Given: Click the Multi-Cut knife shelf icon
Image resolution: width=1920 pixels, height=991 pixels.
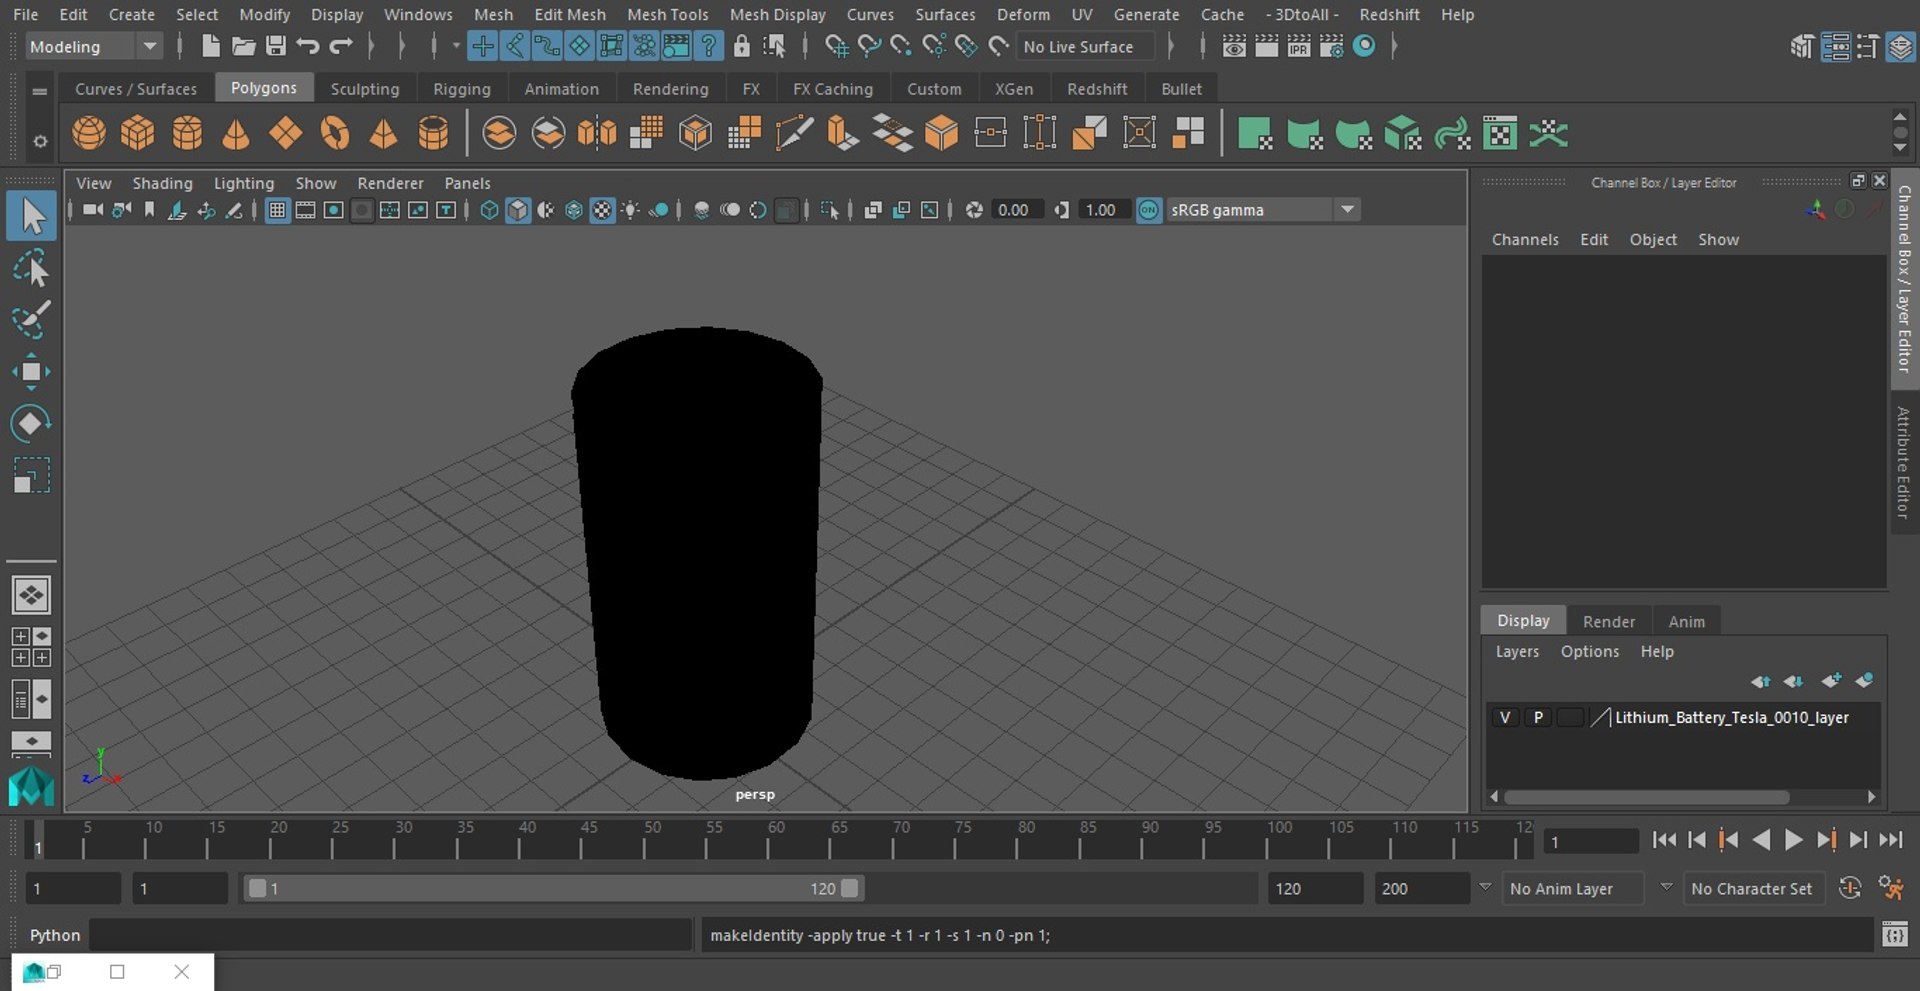Looking at the screenshot, I should 794,133.
